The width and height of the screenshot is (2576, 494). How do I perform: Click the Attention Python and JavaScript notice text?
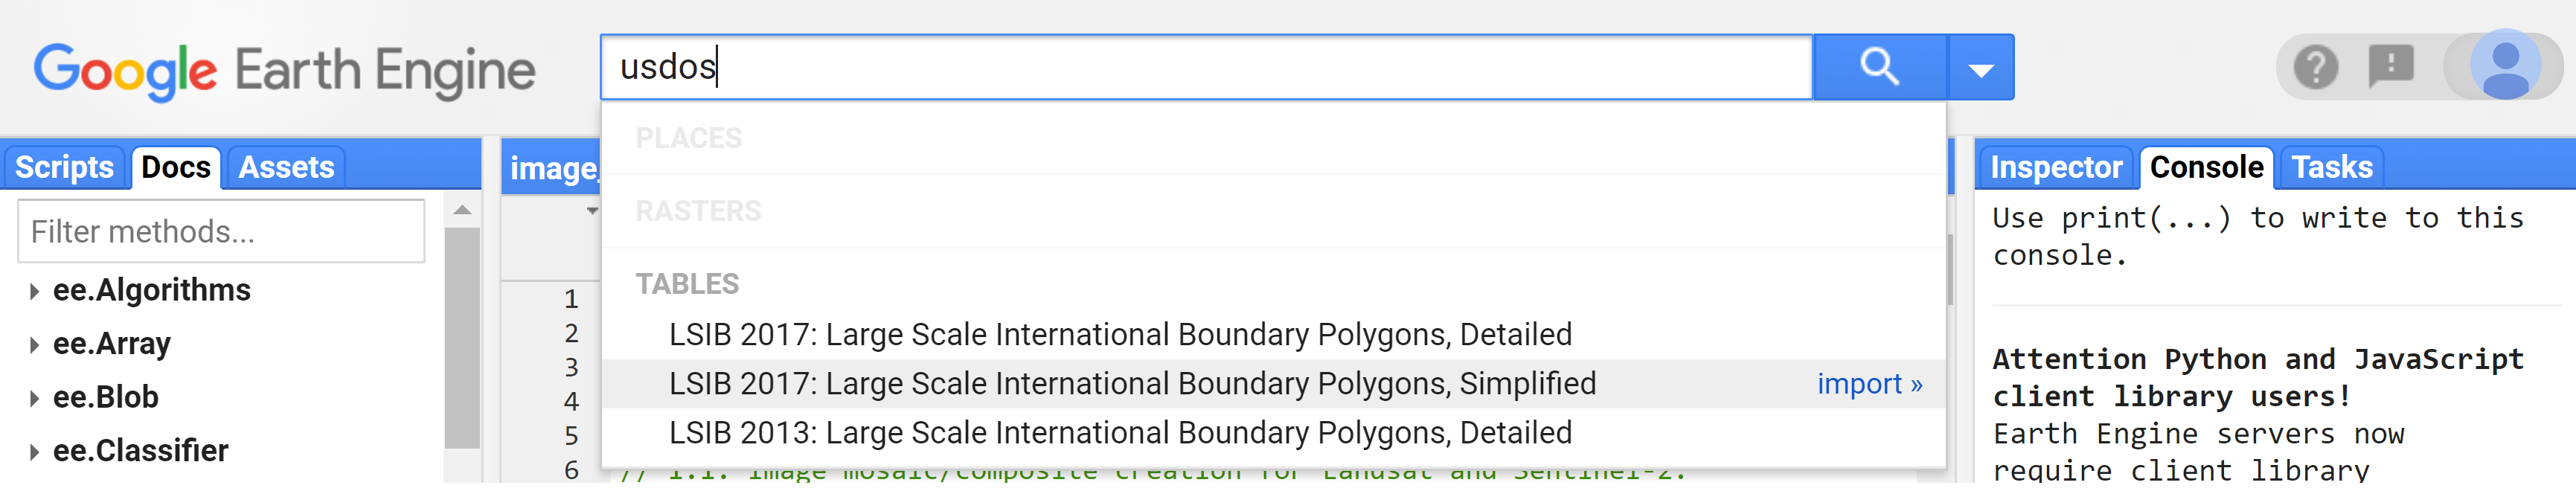coord(2258,378)
